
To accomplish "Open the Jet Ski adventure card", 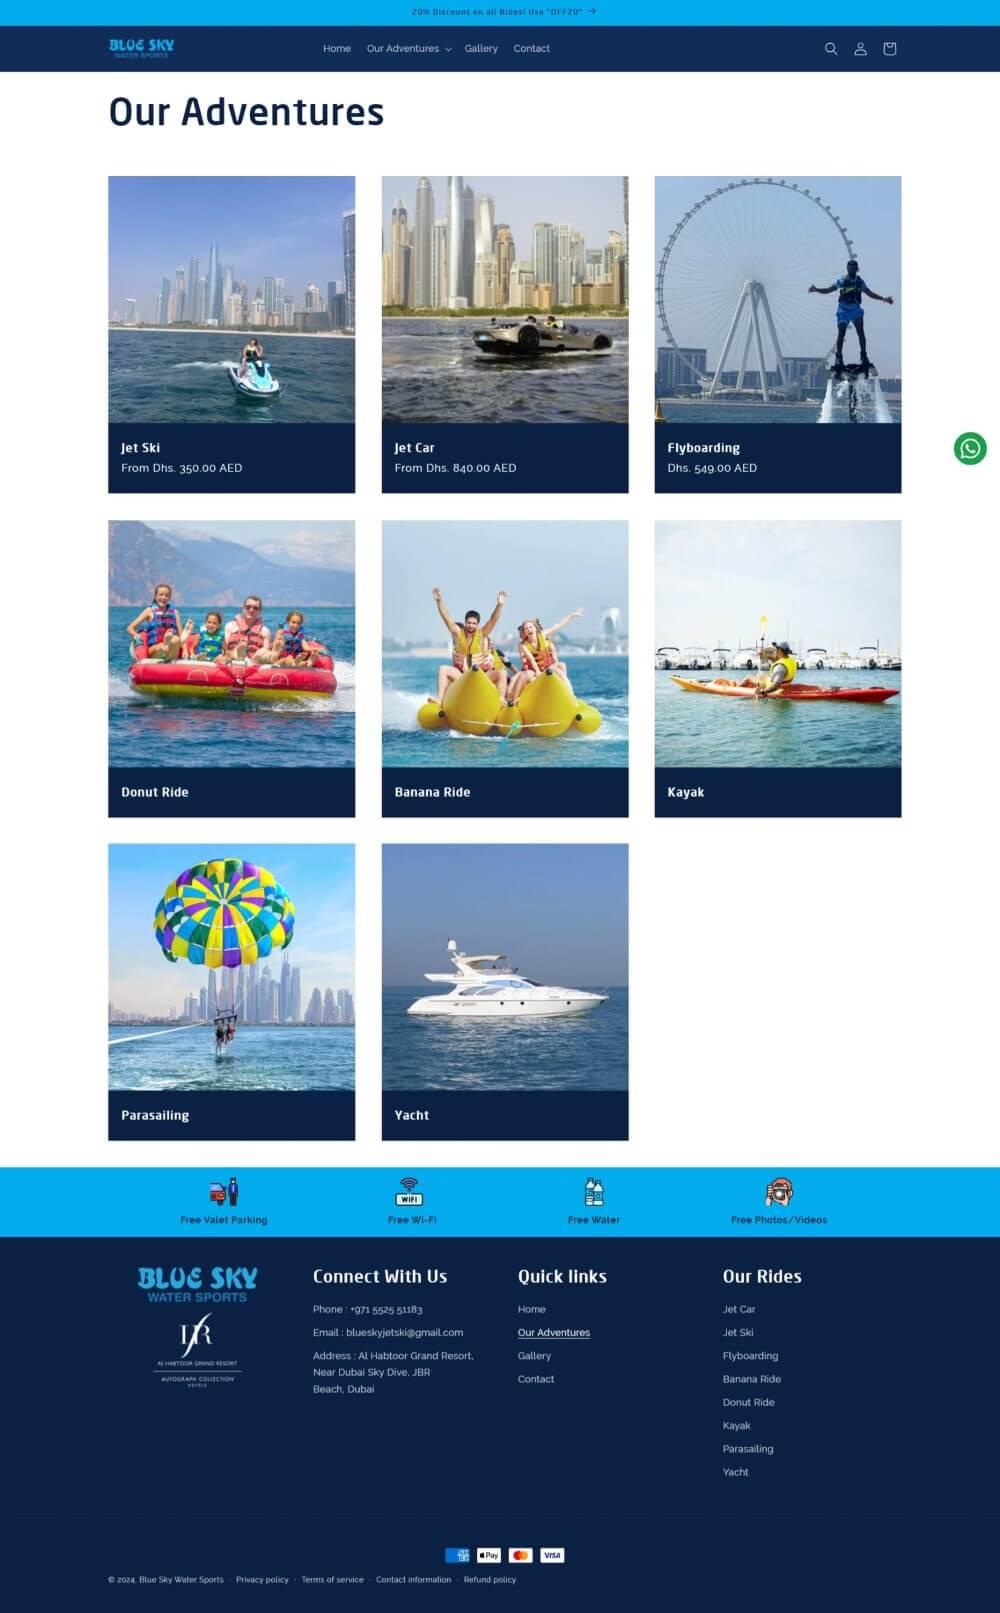I will (231, 334).
